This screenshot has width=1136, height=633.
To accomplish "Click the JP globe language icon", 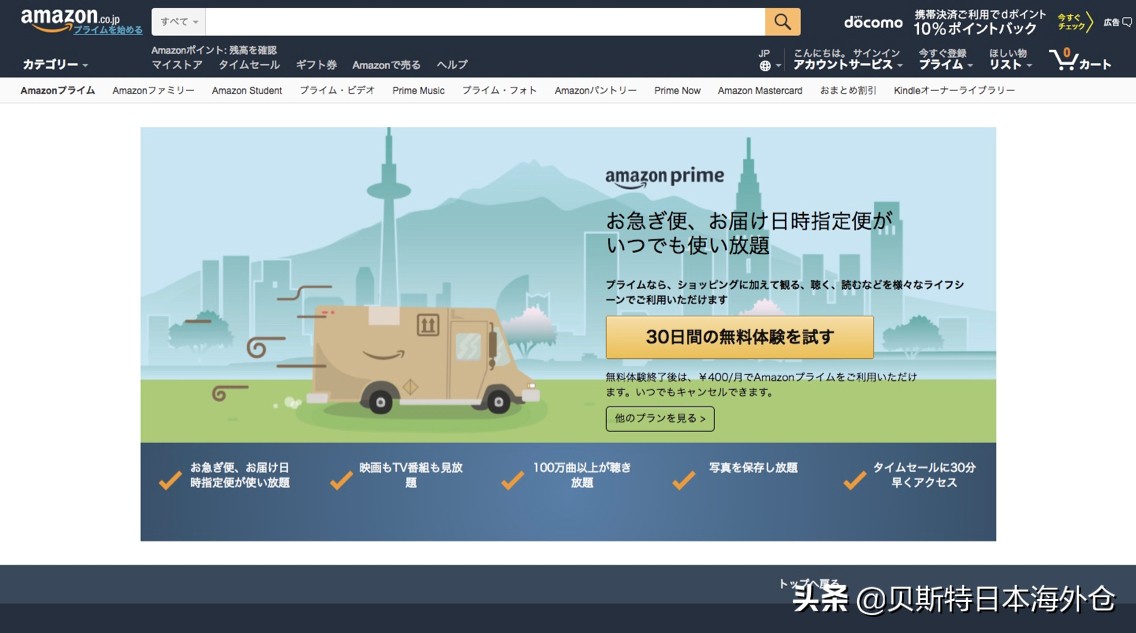I will pyautogui.click(x=765, y=66).
